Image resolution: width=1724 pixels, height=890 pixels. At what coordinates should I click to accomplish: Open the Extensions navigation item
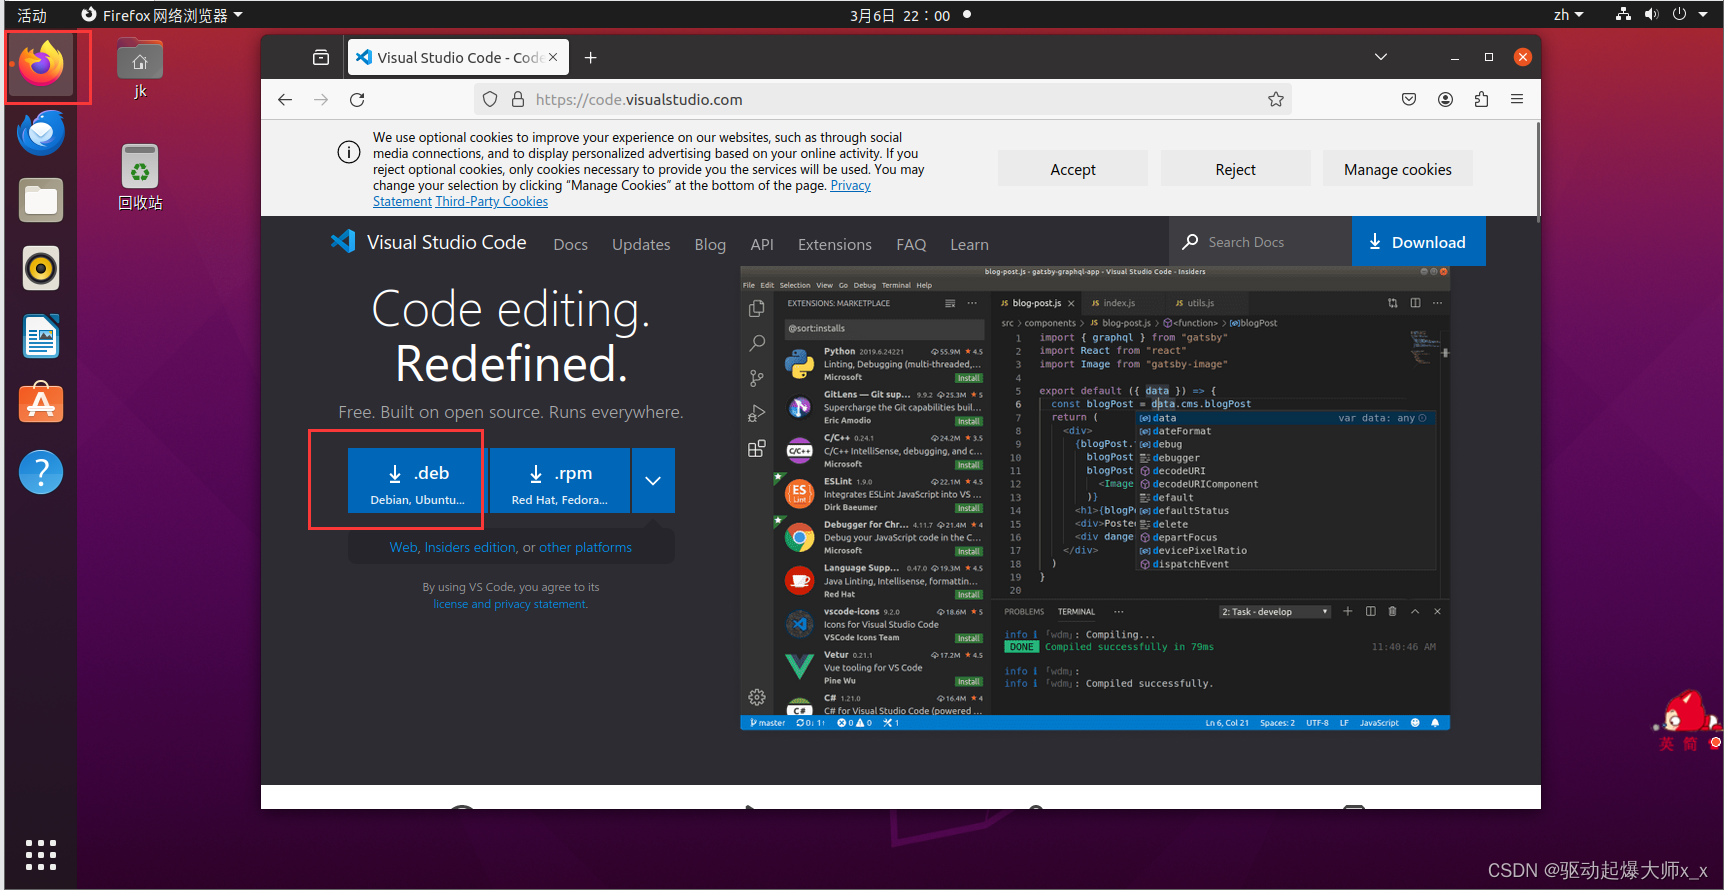(x=835, y=244)
